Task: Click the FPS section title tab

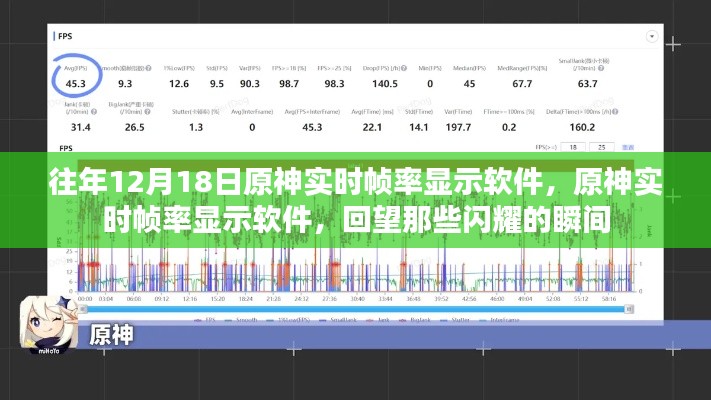Action: coord(67,37)
